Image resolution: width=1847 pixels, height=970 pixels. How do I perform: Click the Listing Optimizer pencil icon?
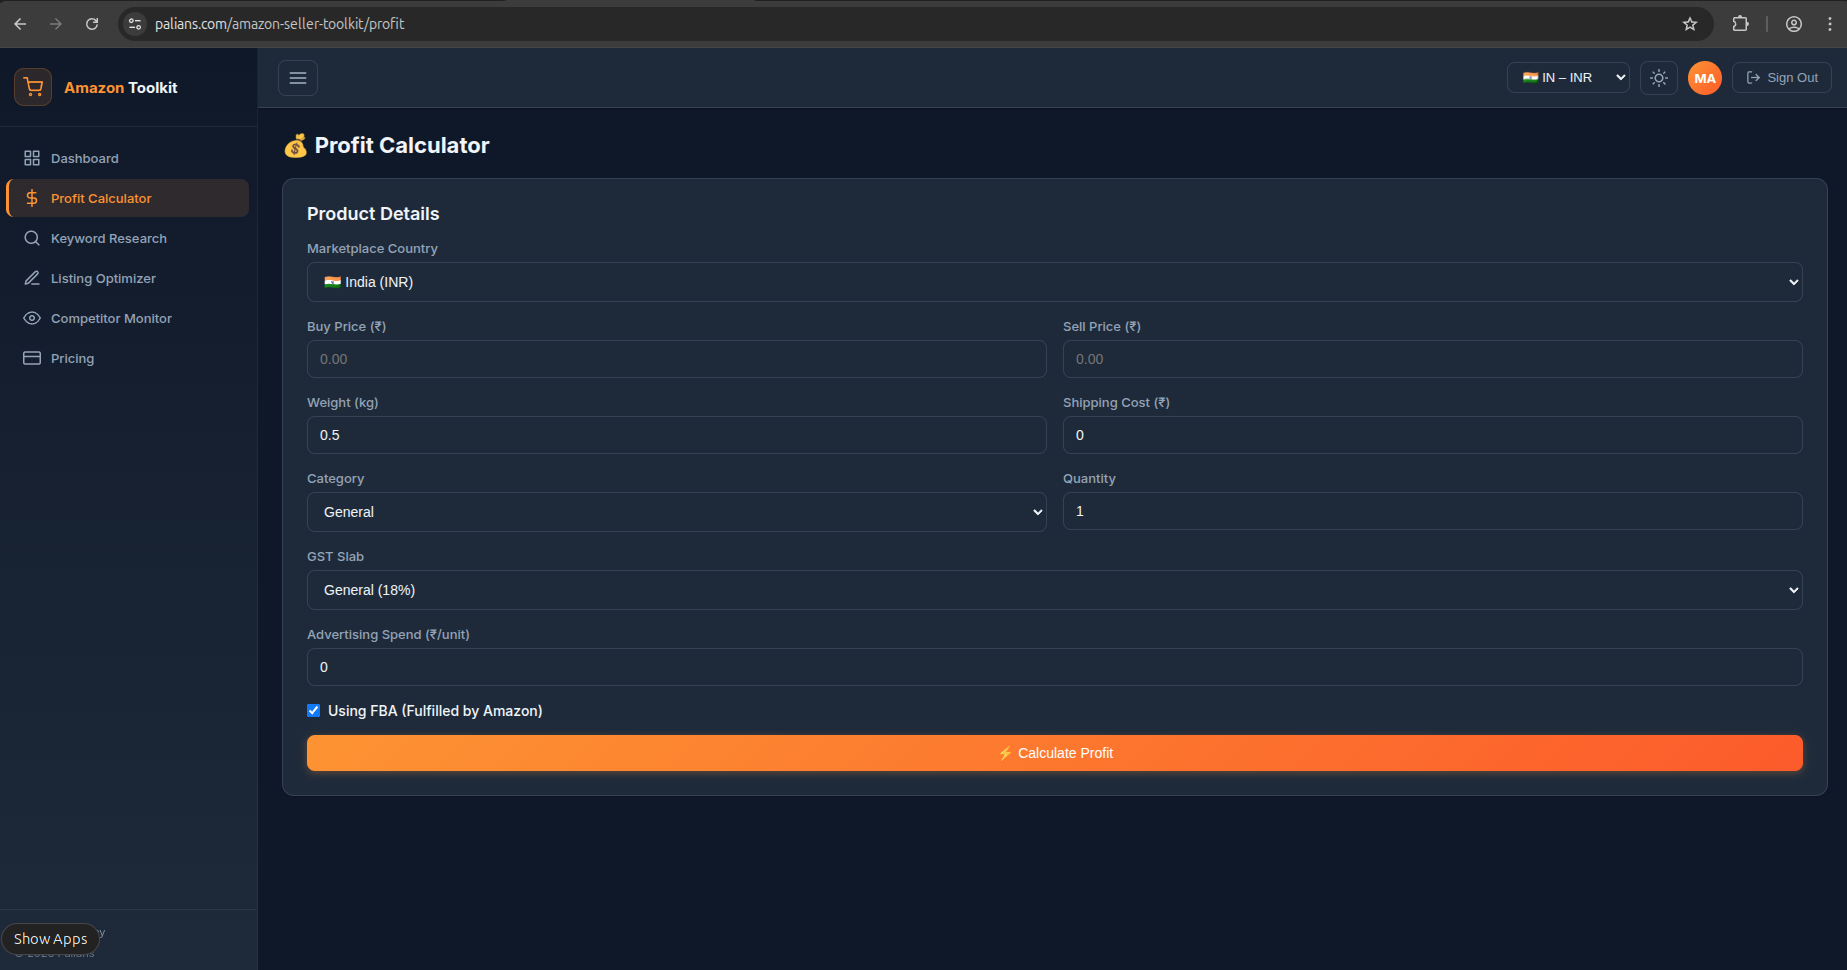coord(32,278)
